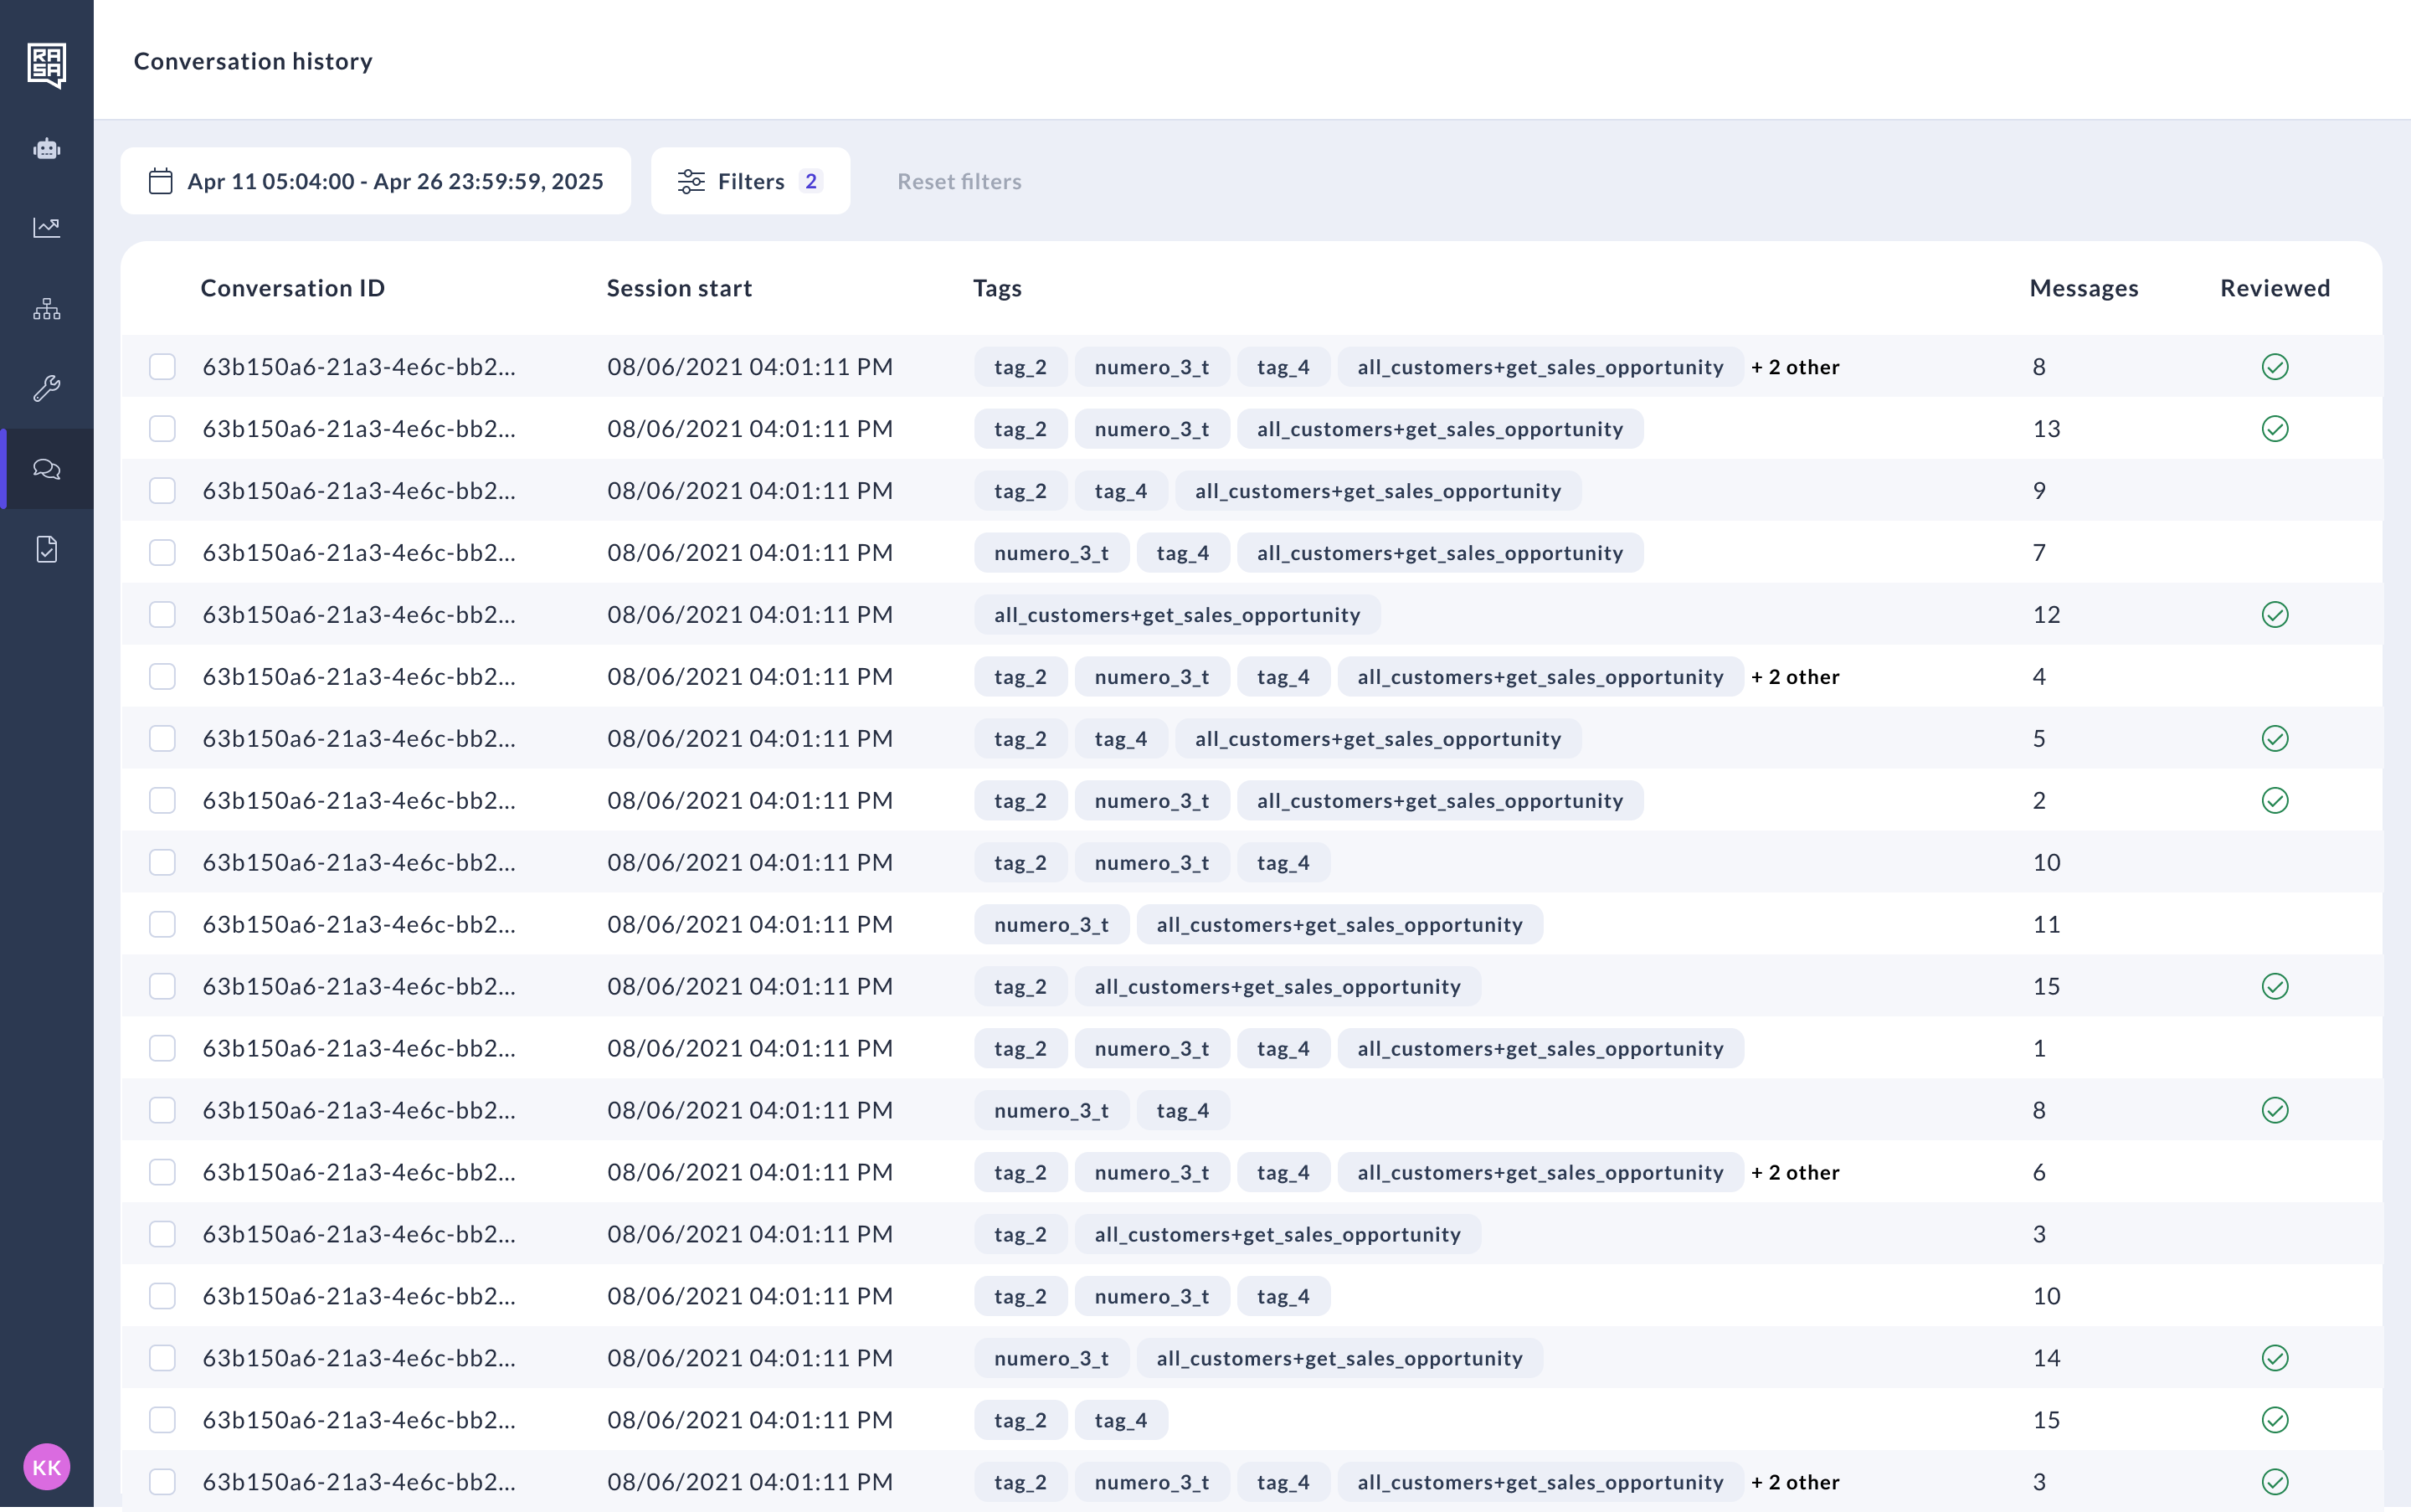Check the first conversation row checkbox
2411x1512 pixels.
[x=162, y=367]
